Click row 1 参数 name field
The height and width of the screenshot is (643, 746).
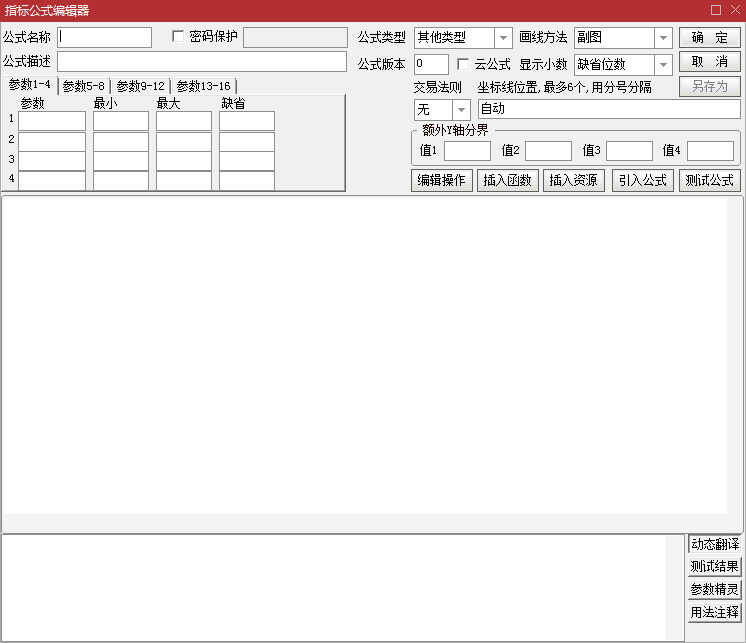pyautogui.click(x=52, y=121)
